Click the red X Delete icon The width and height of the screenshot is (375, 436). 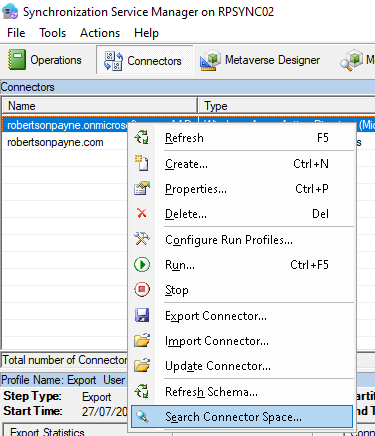click(x=142, y=213)
